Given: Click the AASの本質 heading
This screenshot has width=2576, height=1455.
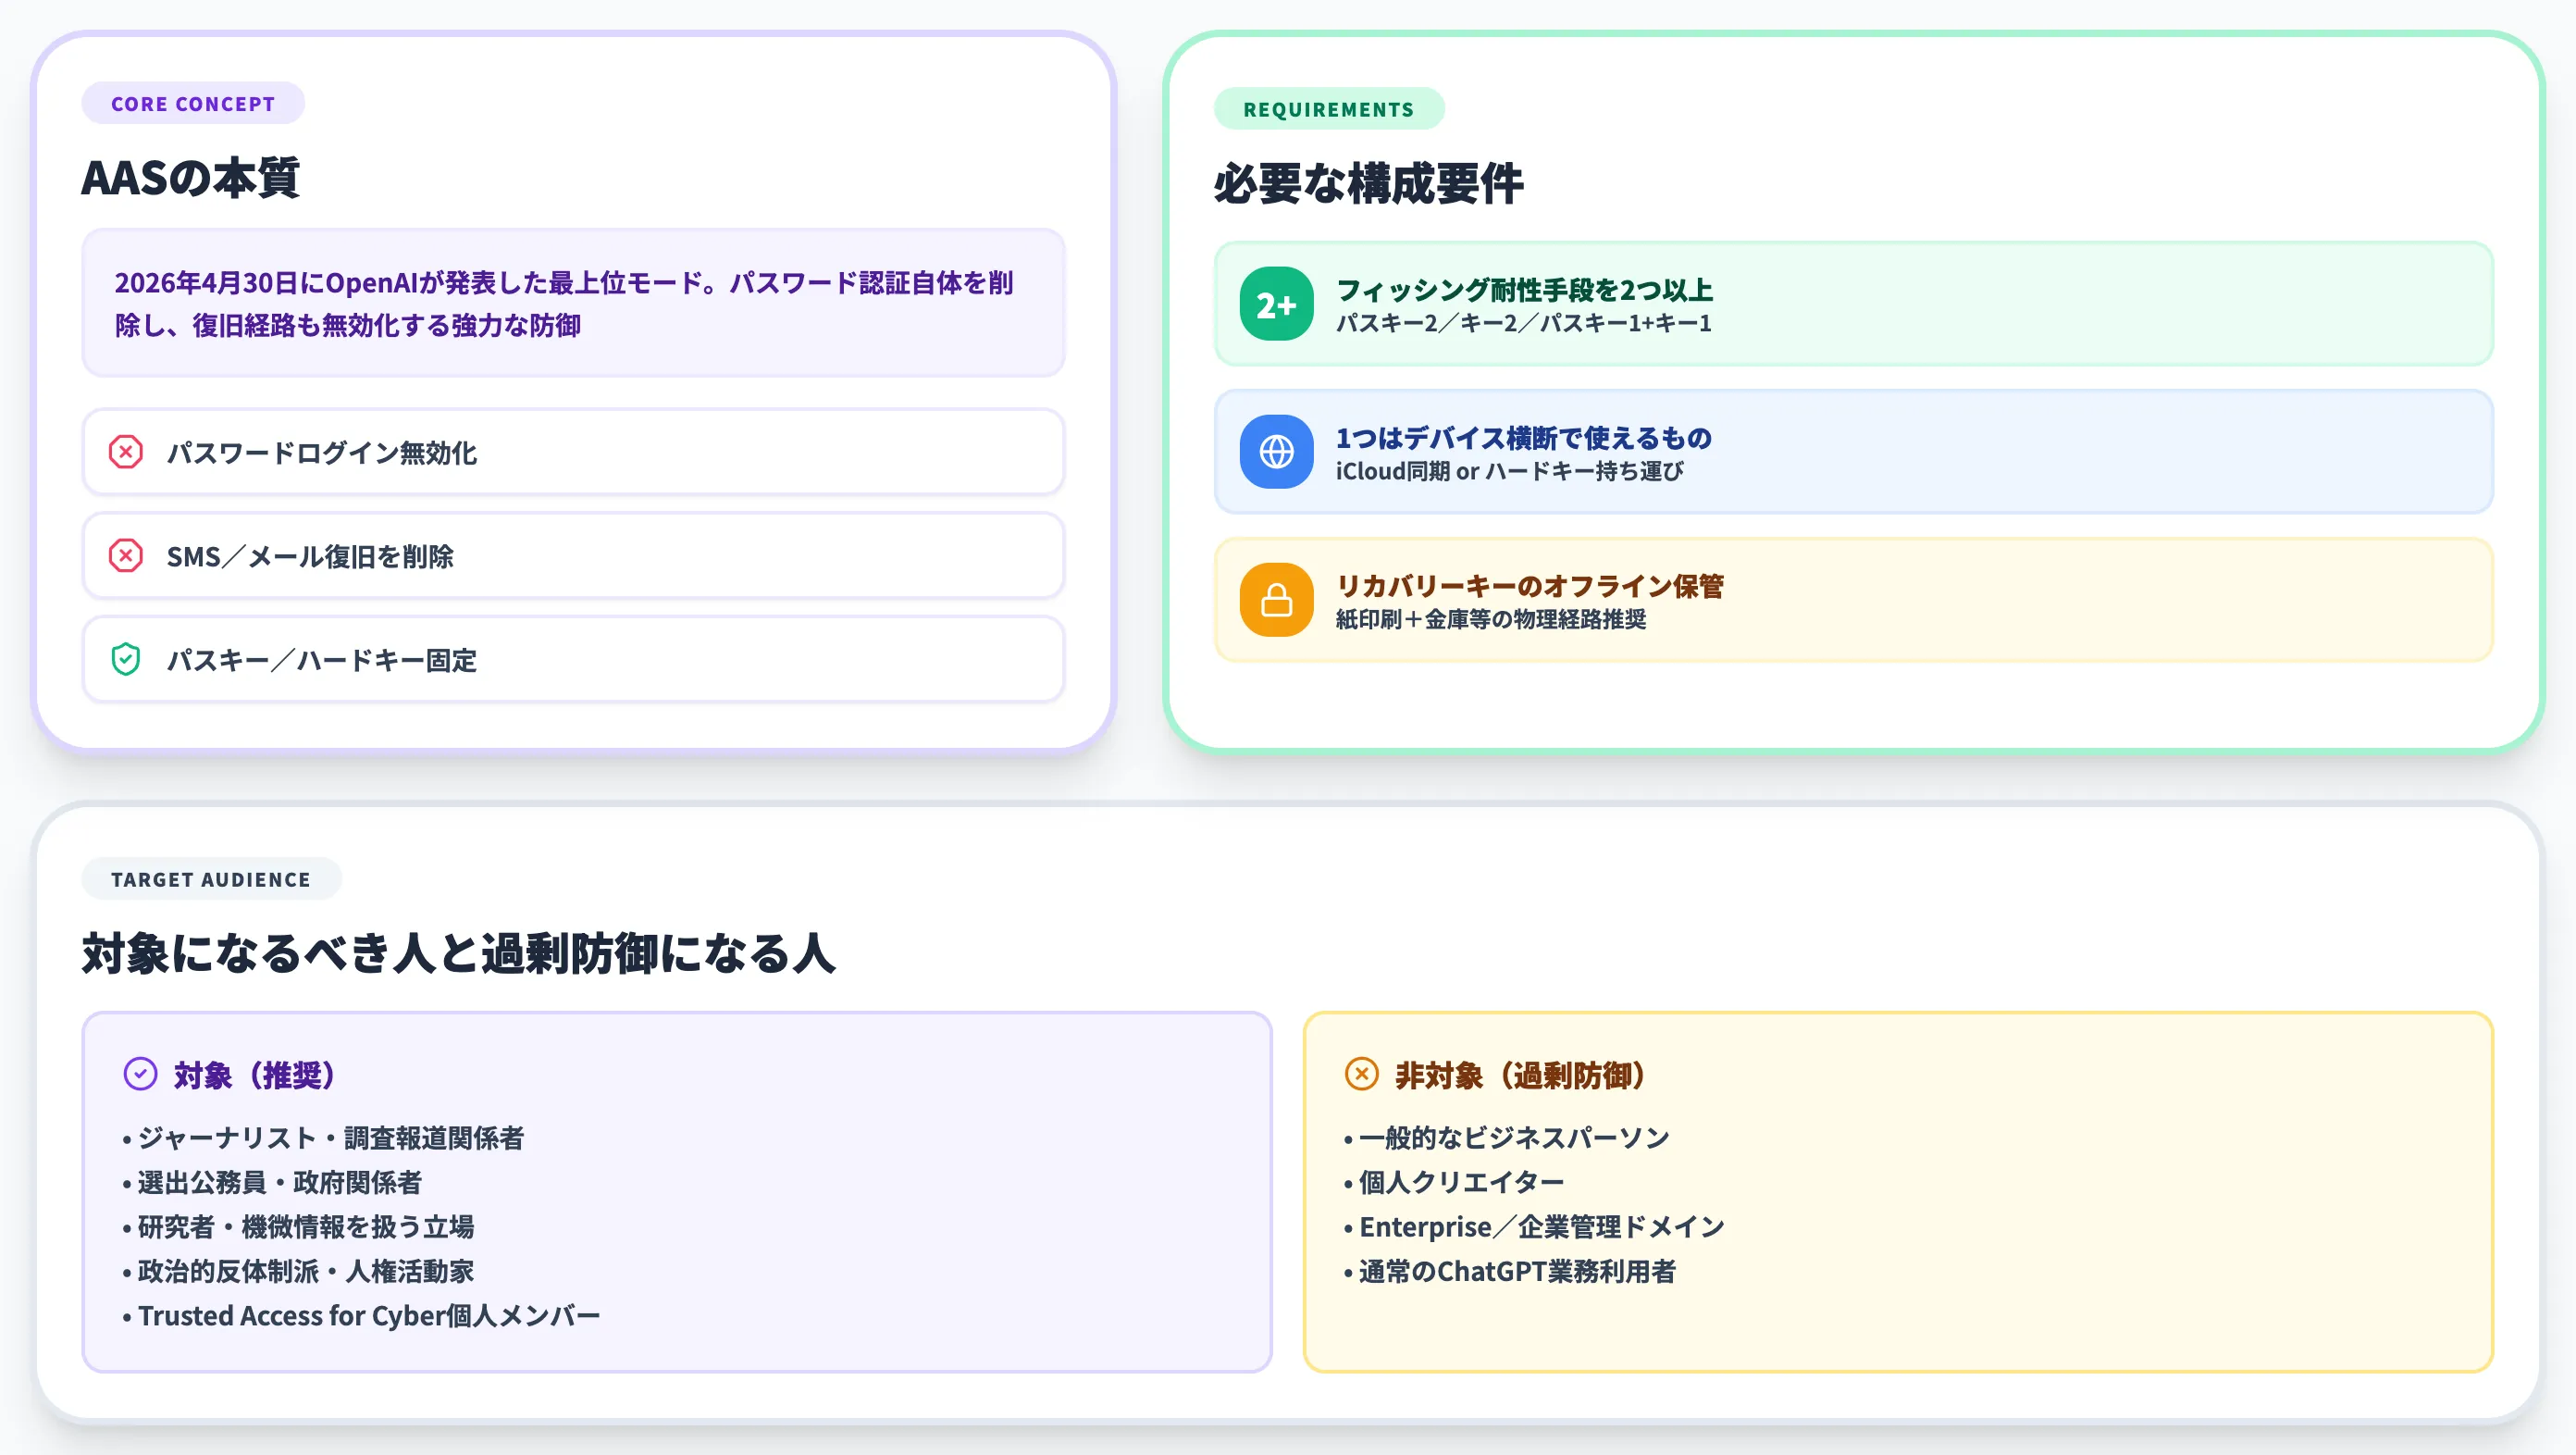Looking at the screenshot, I should [190, 178].
